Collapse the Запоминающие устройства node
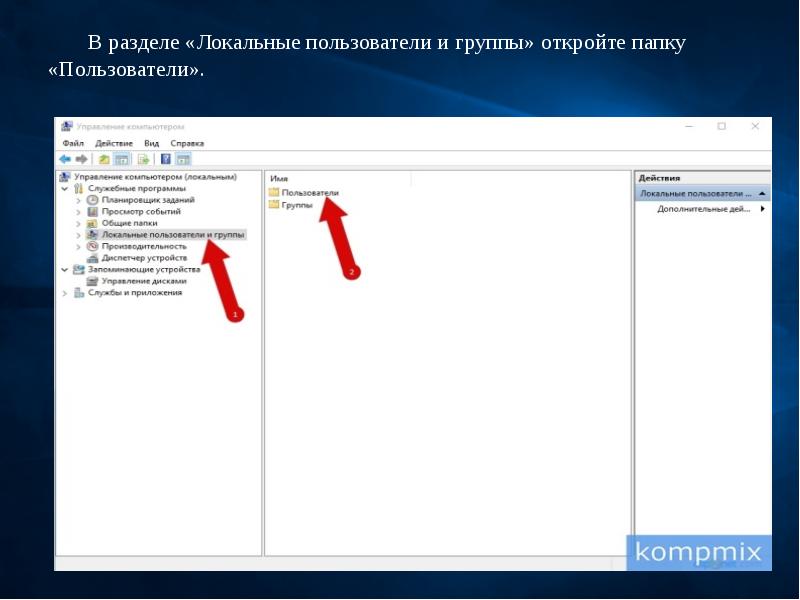Screen dimensions: 800x600 pyautogui.click(x=66, y=269)
